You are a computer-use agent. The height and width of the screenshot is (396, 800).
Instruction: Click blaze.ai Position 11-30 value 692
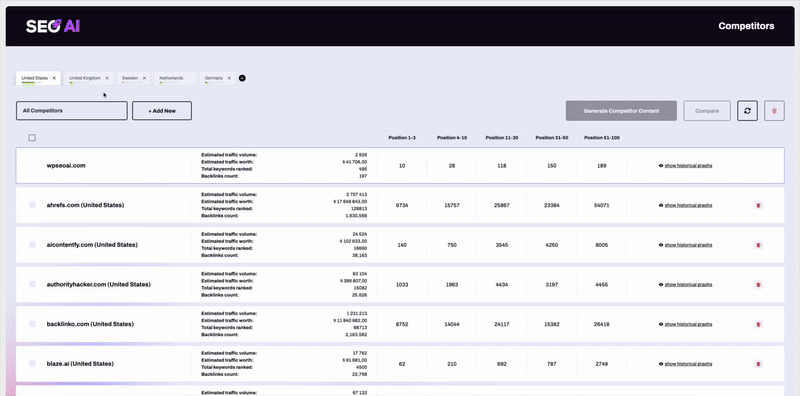click(502, 364)
